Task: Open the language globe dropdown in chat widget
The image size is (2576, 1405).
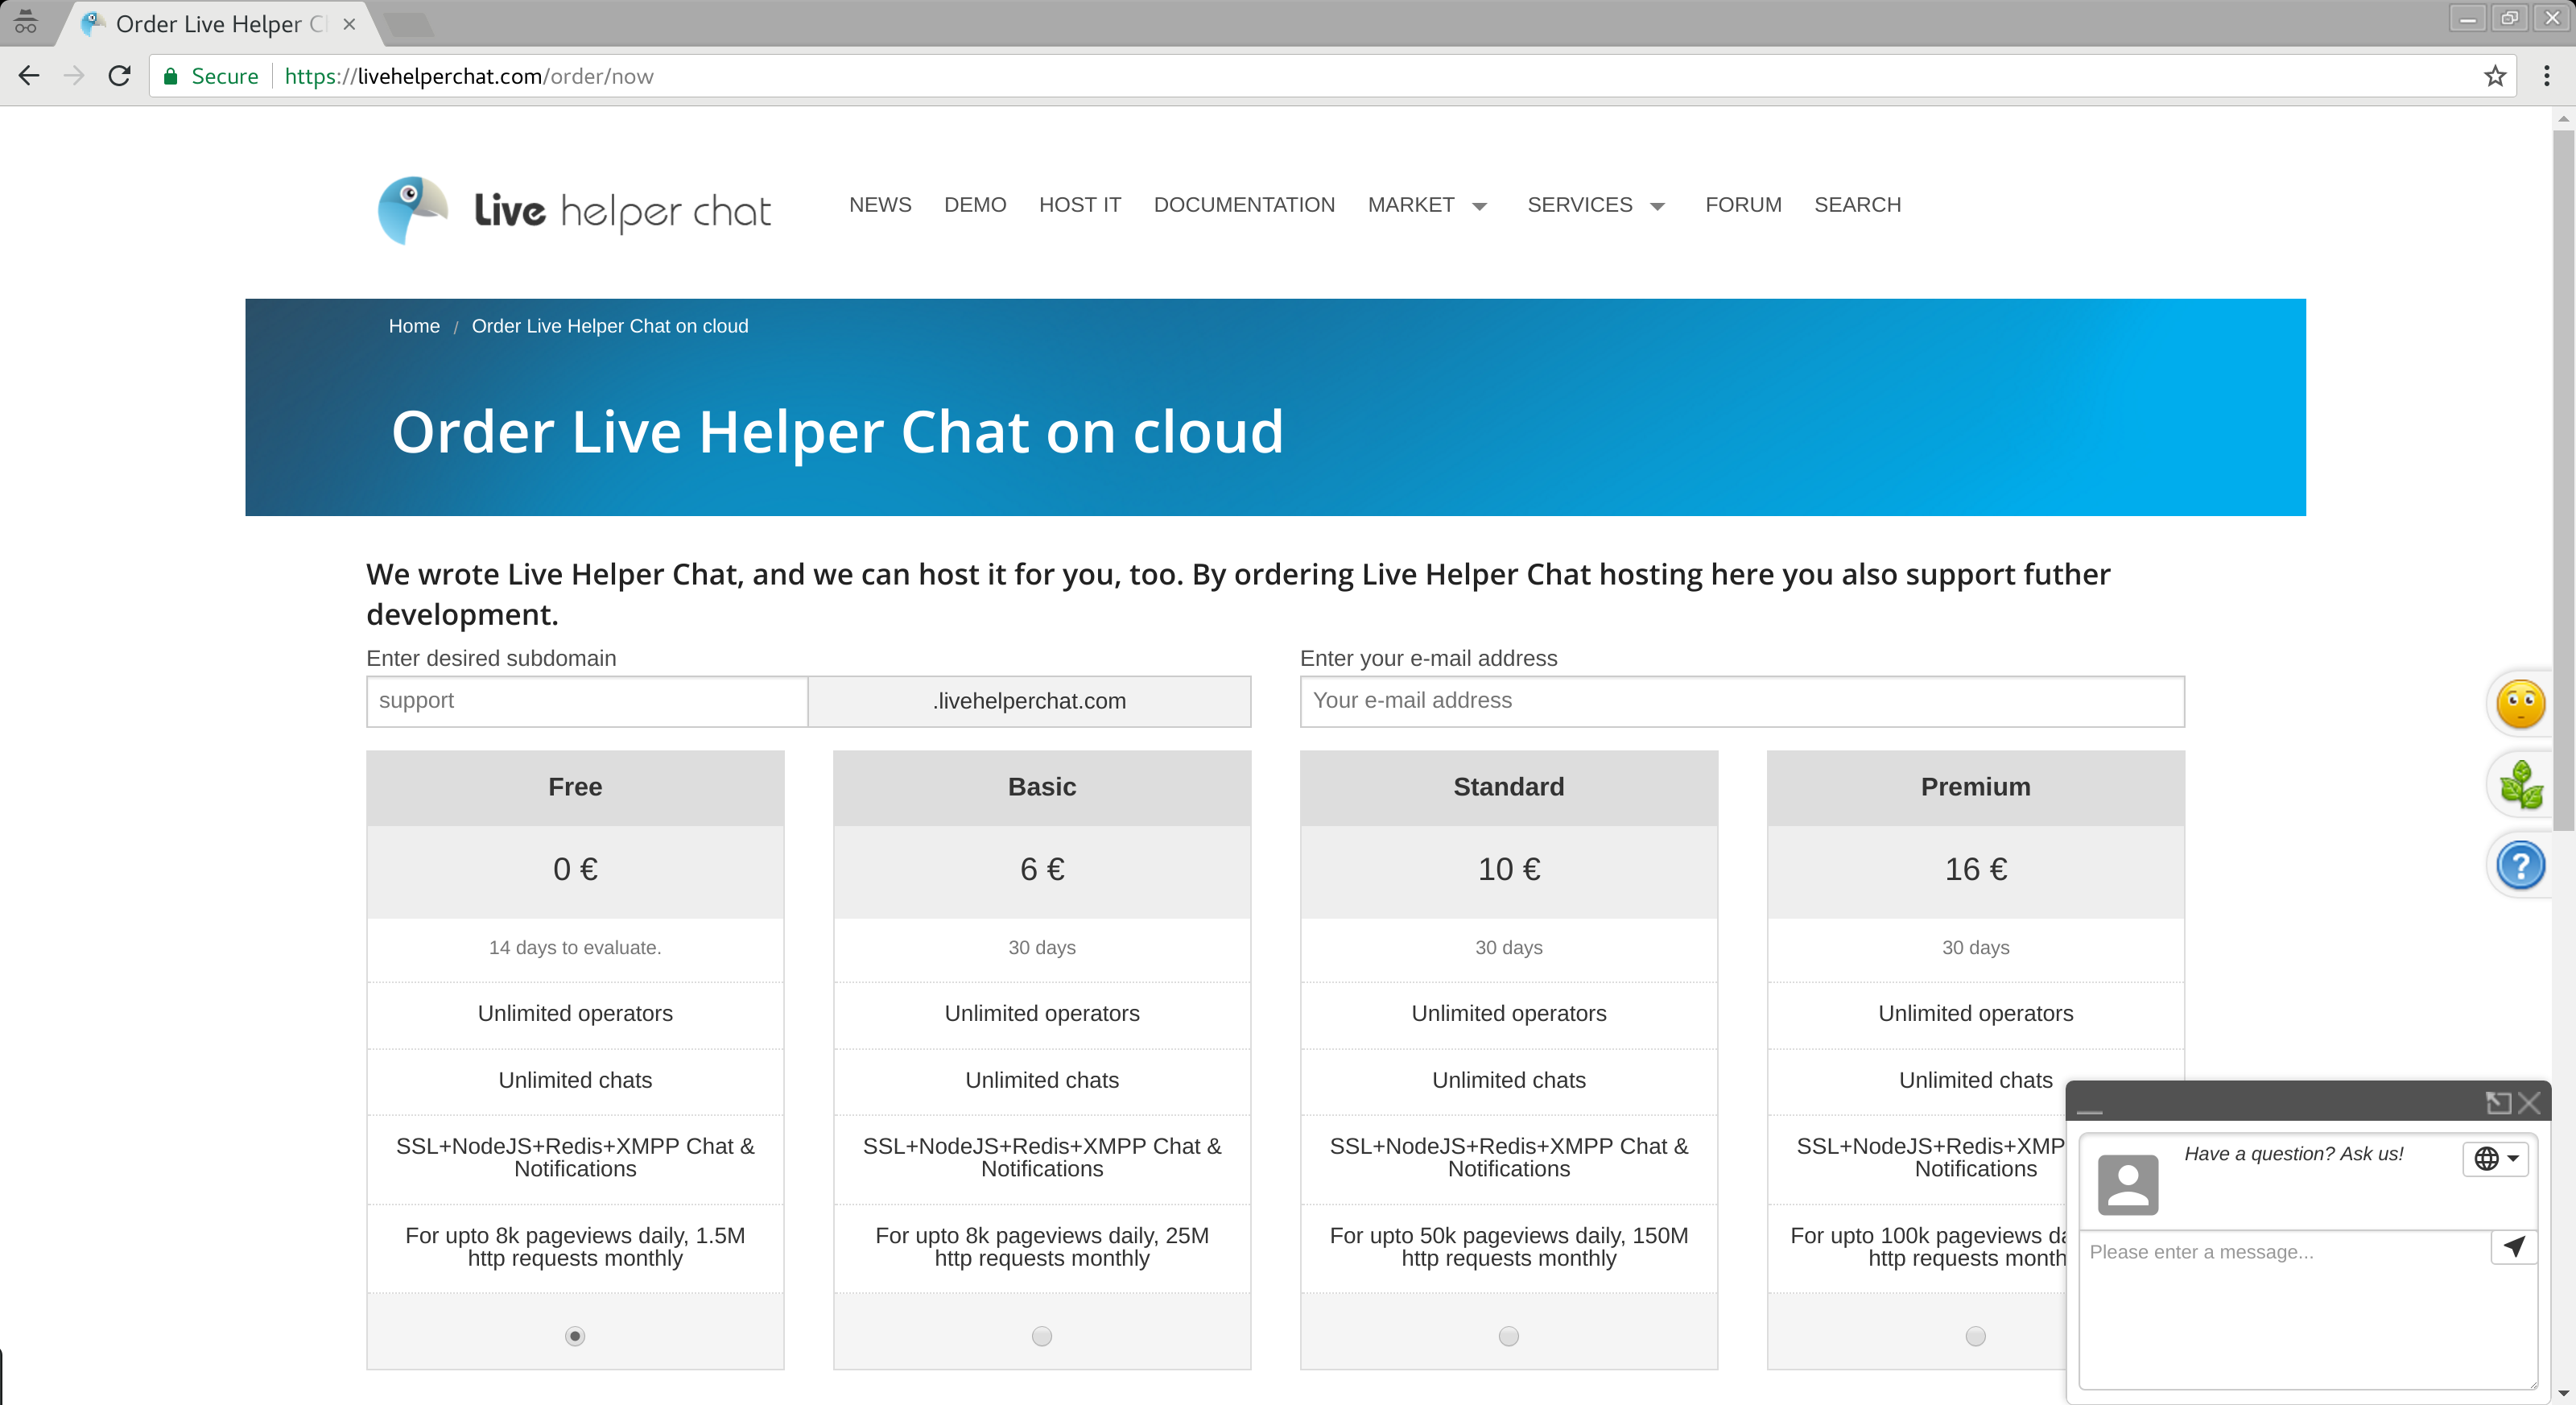Action: point(2494,1159)
